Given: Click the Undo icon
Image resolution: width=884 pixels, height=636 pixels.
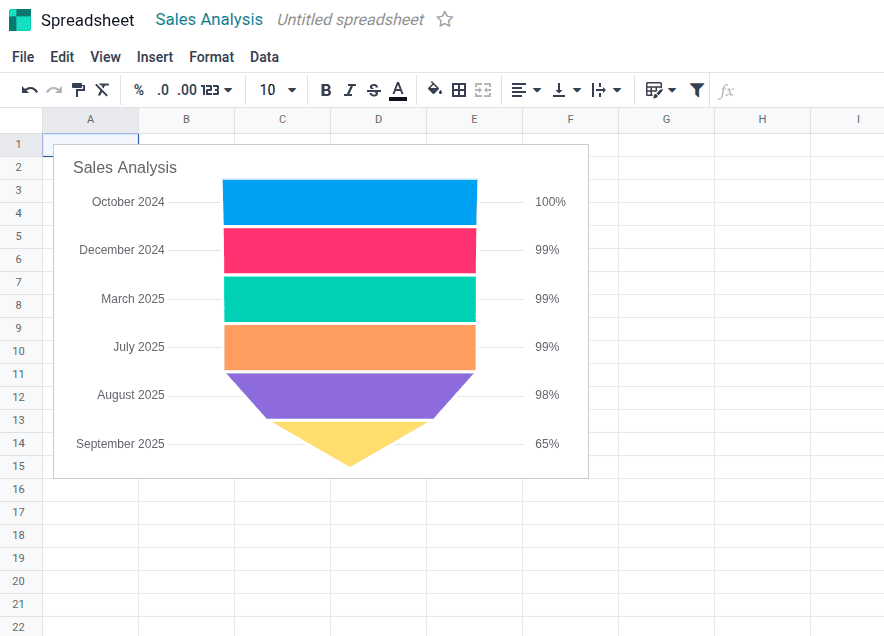Looking at the screenshot, I should (29, 90).
